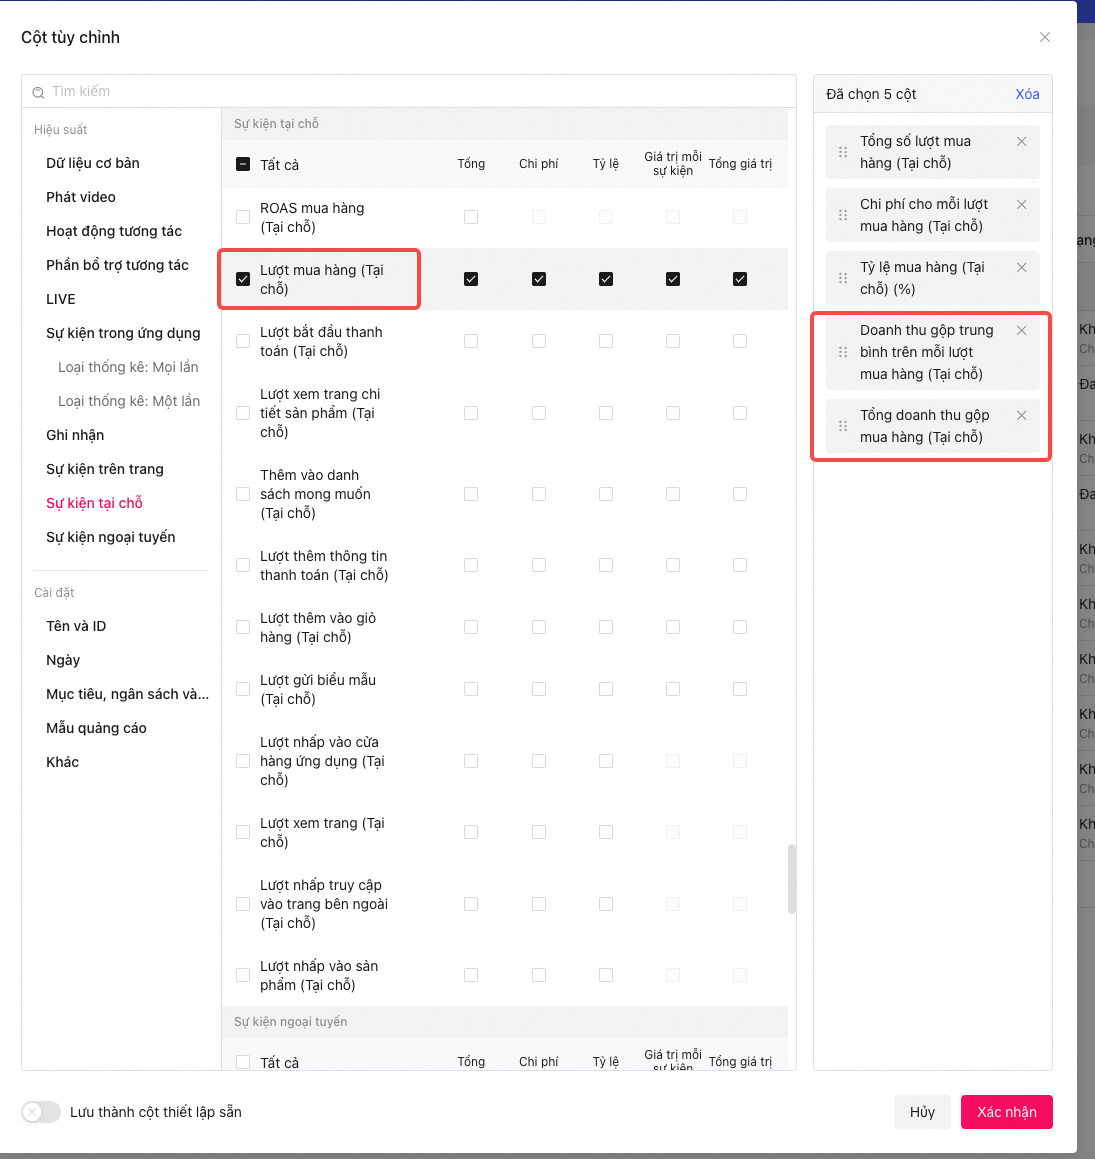
Task: Click the Xác nhận button
Action: 1006,1112
